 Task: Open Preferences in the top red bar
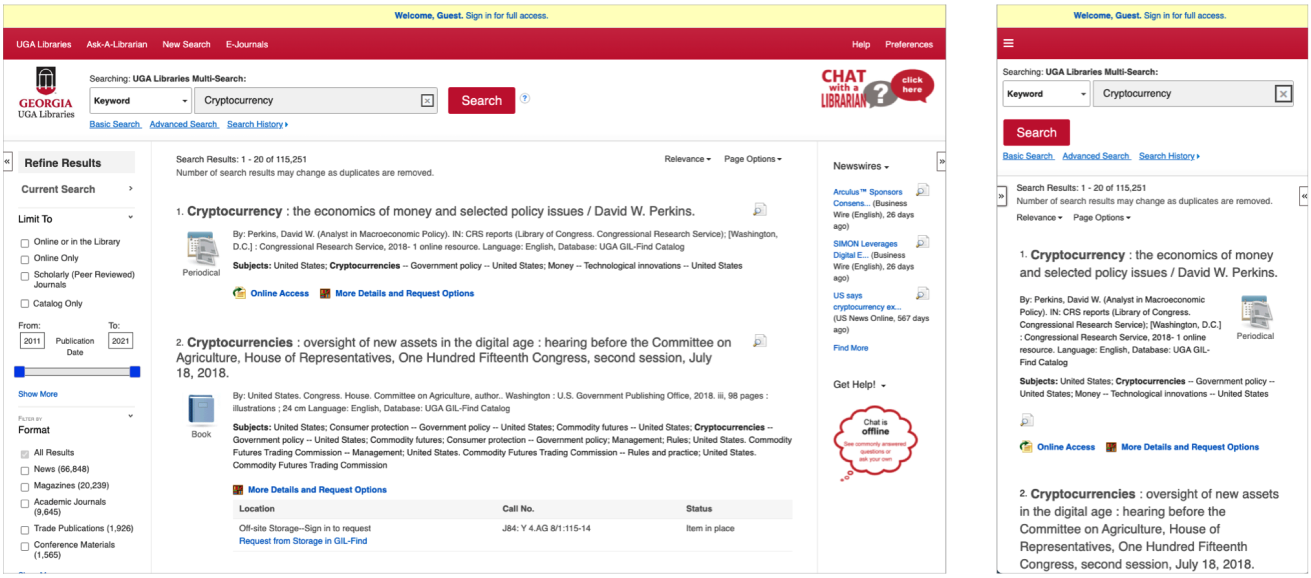pyautogui.click(x=908, y=45)
